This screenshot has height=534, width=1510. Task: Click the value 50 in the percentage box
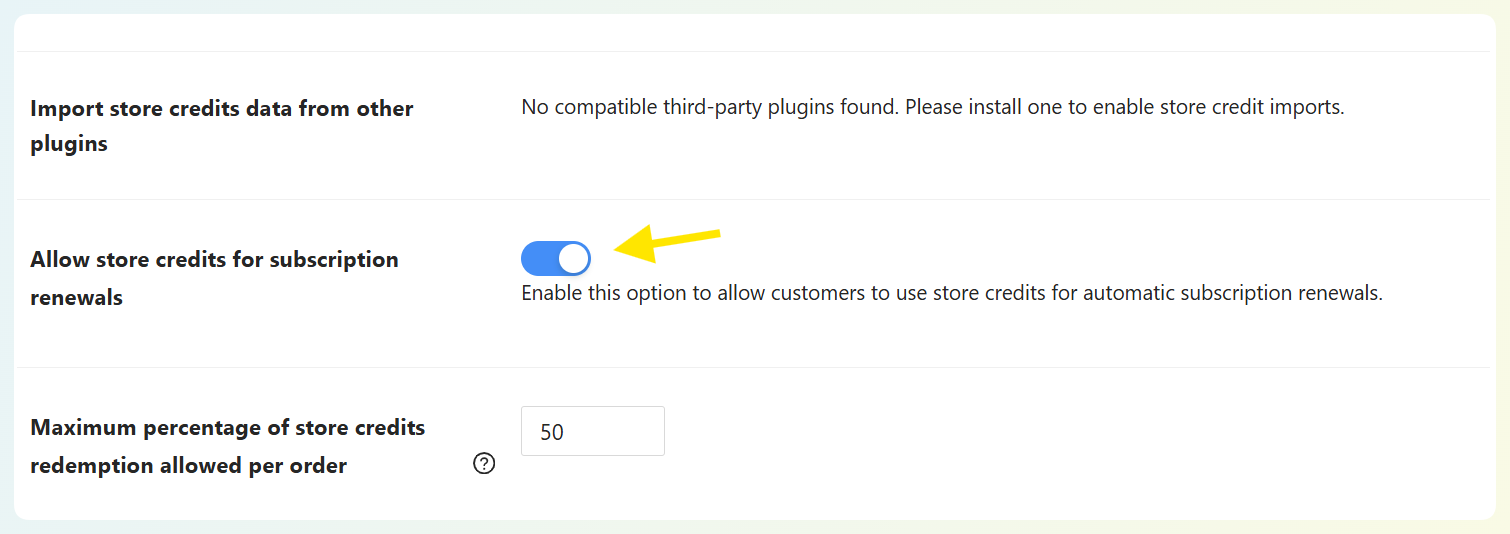pyautogui.click(x=552, y=432)
